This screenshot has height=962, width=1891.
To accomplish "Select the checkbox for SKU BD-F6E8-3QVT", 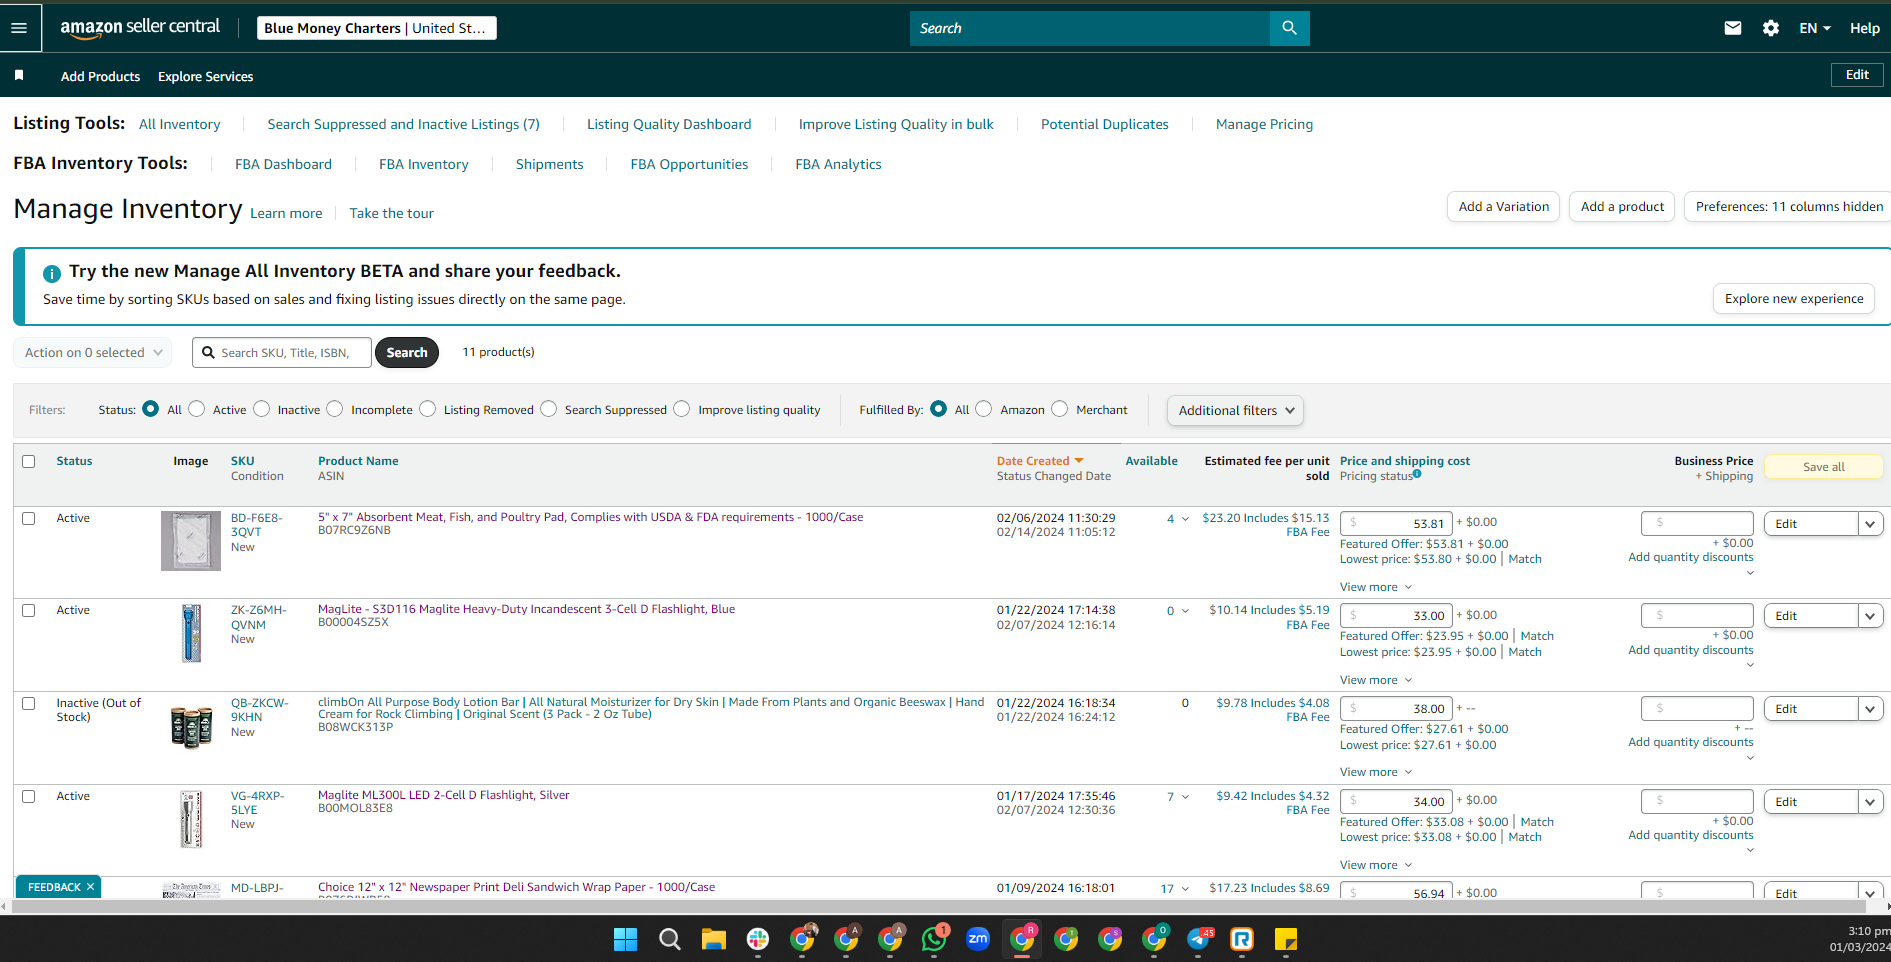I will click(x=29, y=518).
